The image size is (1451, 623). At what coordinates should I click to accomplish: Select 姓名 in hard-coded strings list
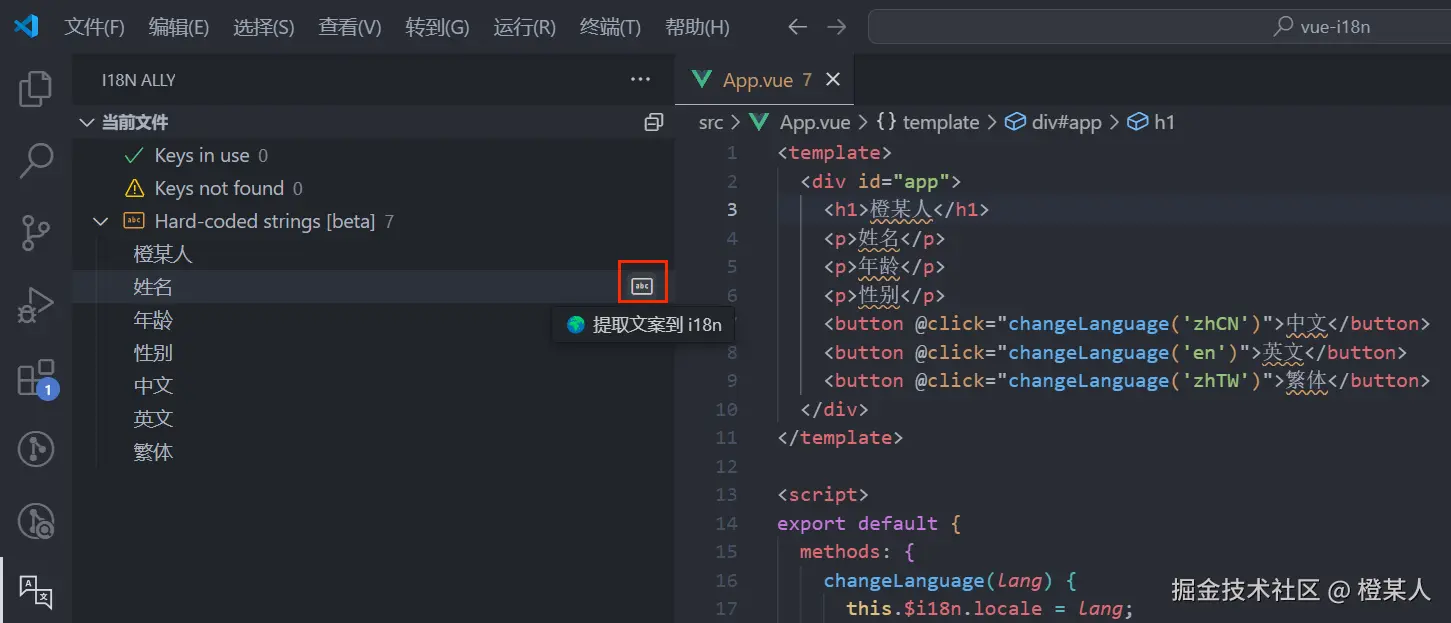(x=373, y=287)
